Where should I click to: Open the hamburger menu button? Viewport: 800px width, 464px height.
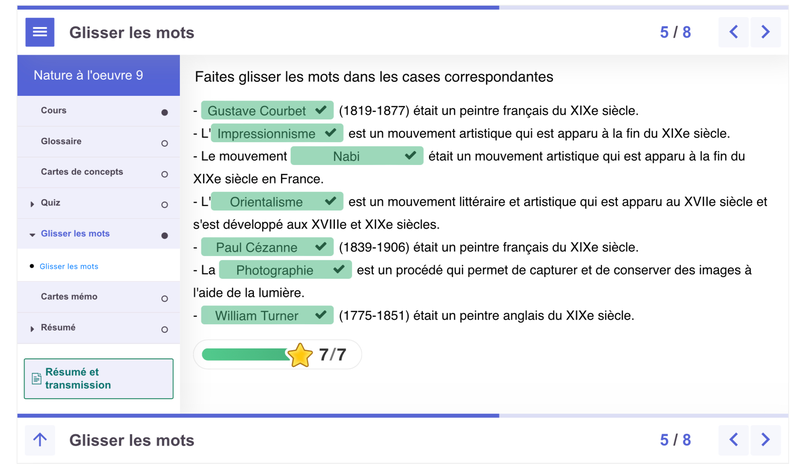40,32
